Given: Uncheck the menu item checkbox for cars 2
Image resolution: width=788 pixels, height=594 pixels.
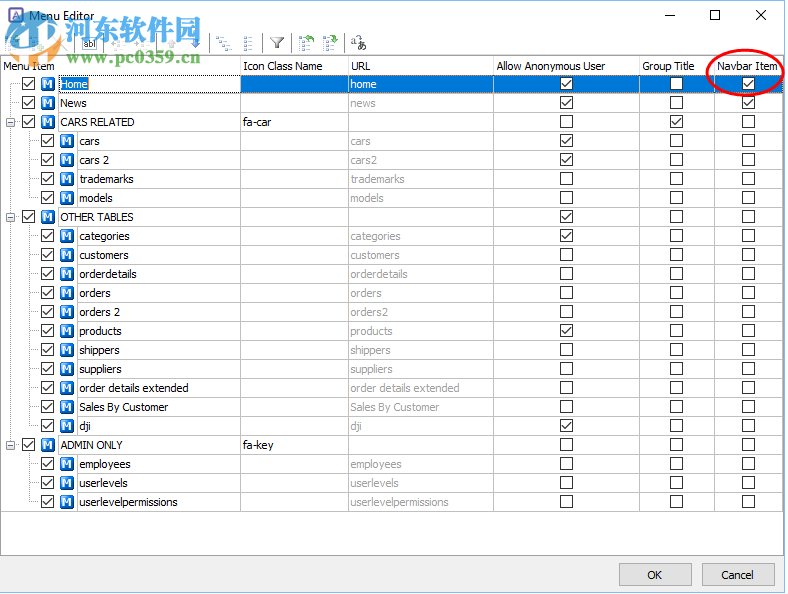Looking at the screenshot, I should click(x=48, y=160).
